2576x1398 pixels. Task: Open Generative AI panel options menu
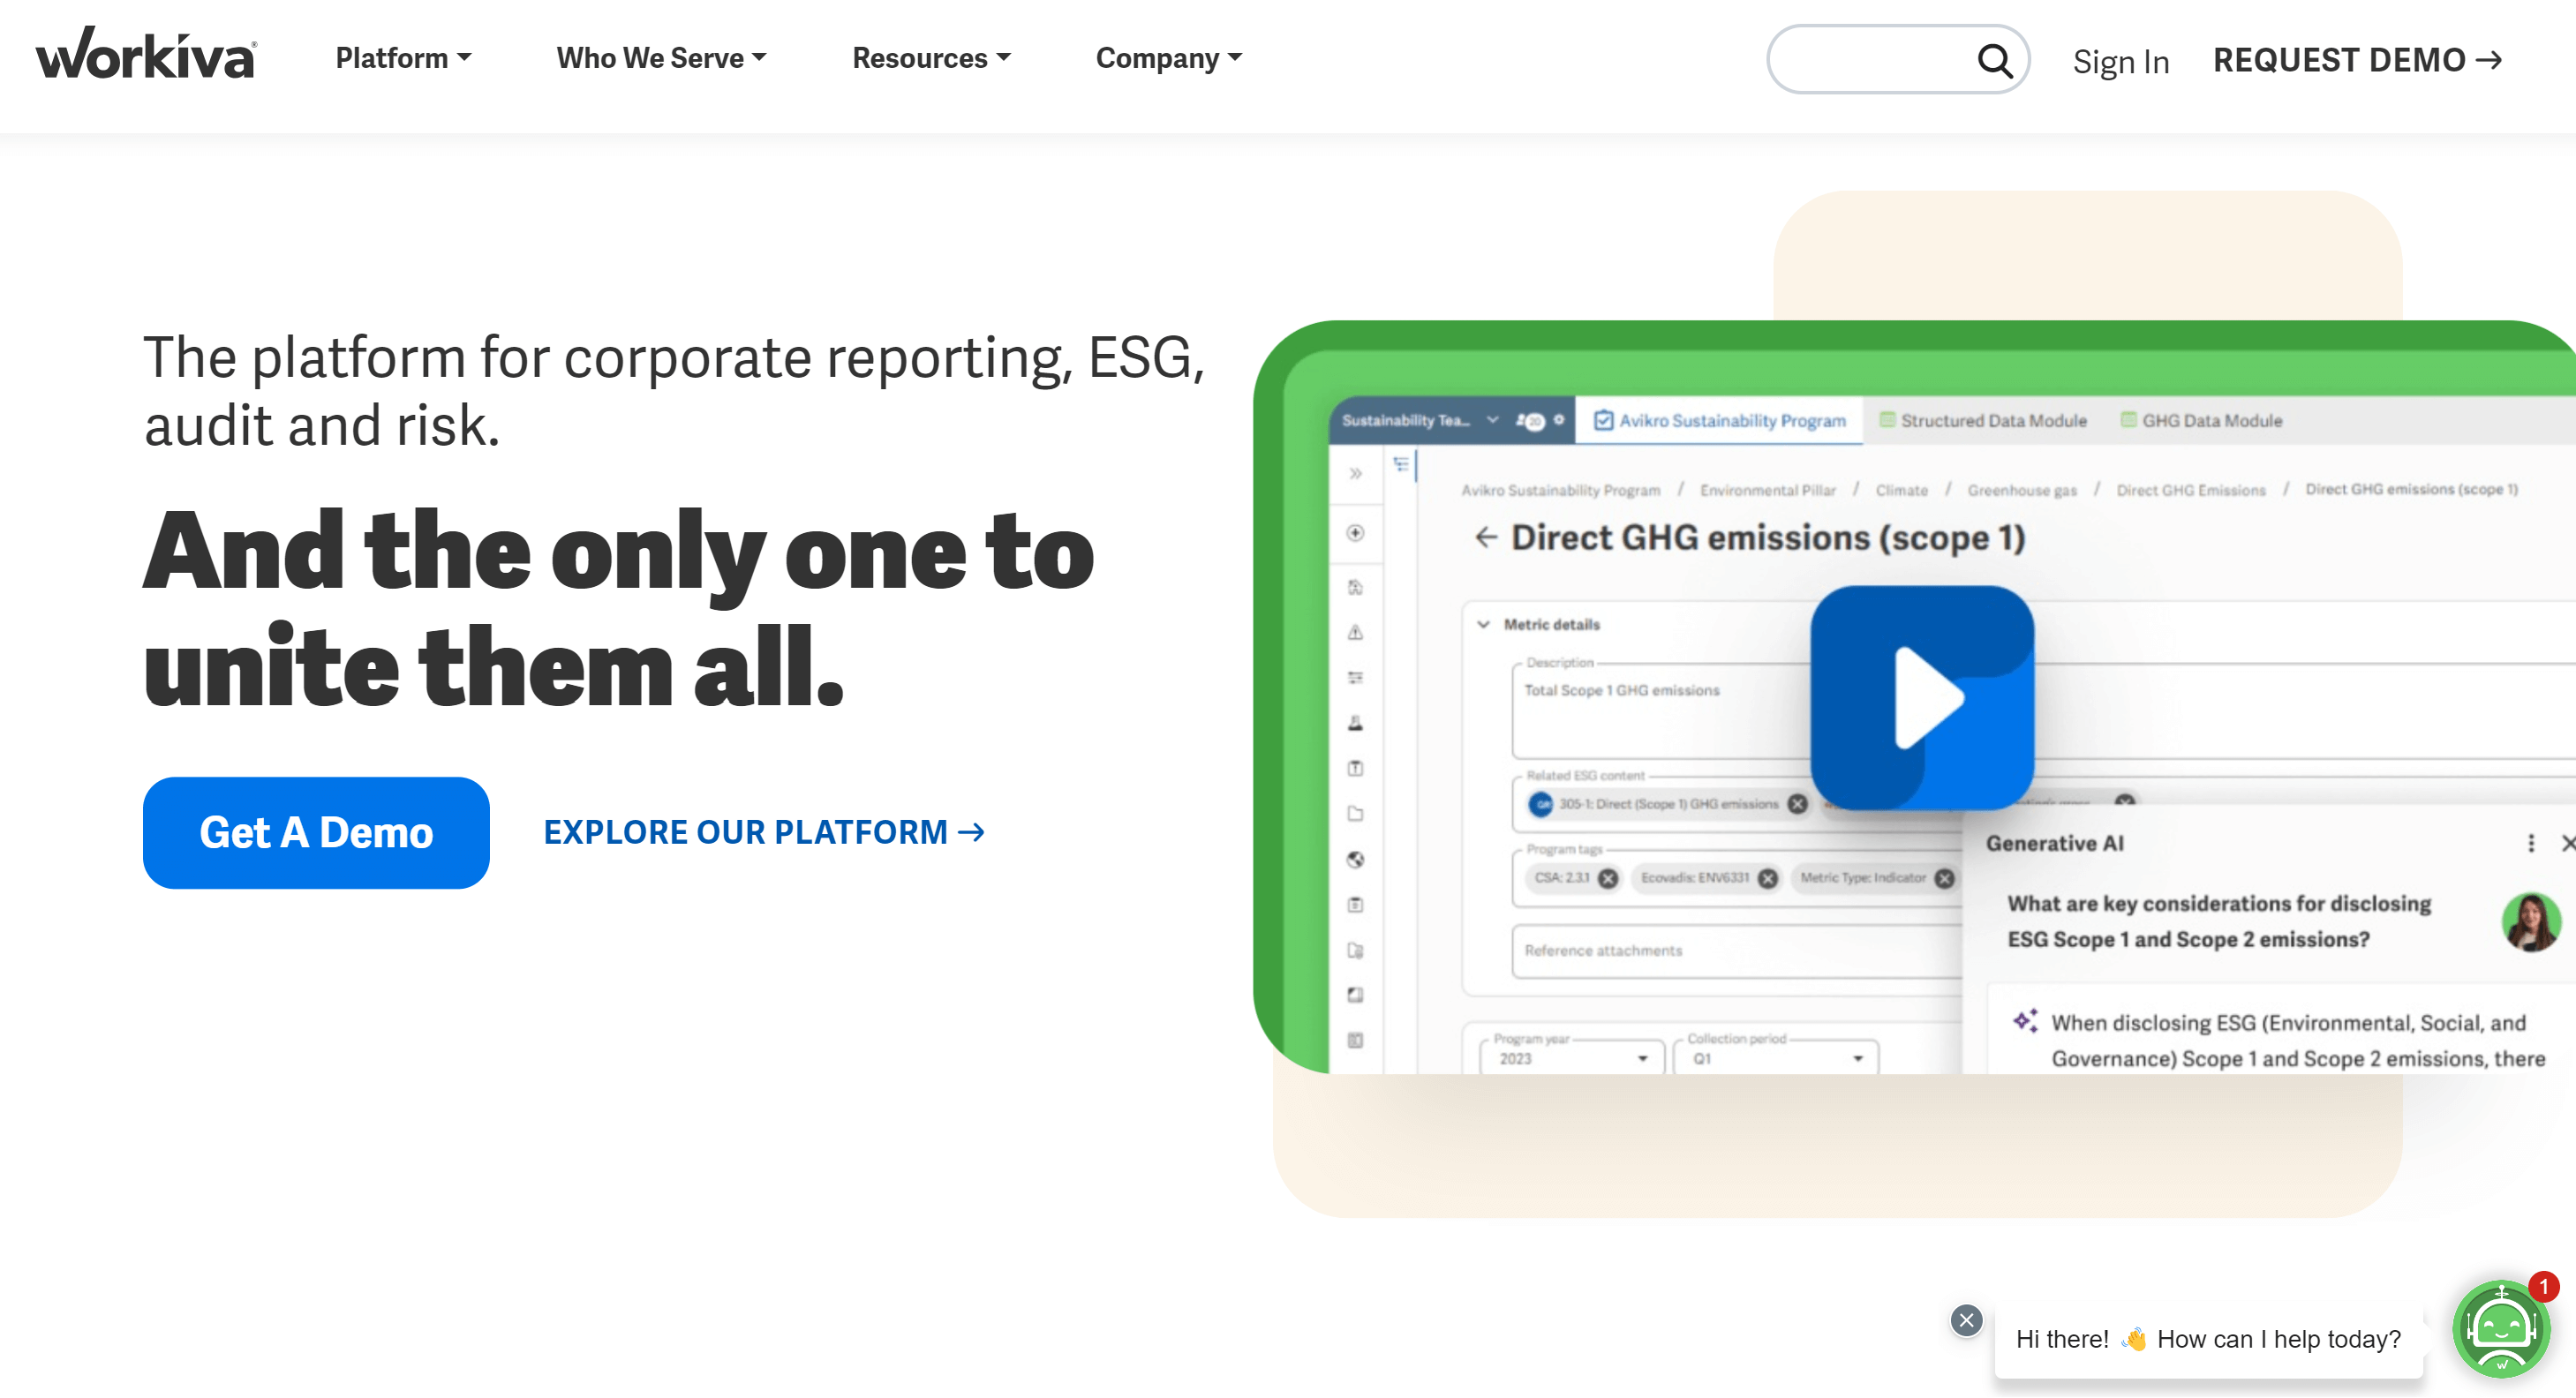(x=2531, y=843)
